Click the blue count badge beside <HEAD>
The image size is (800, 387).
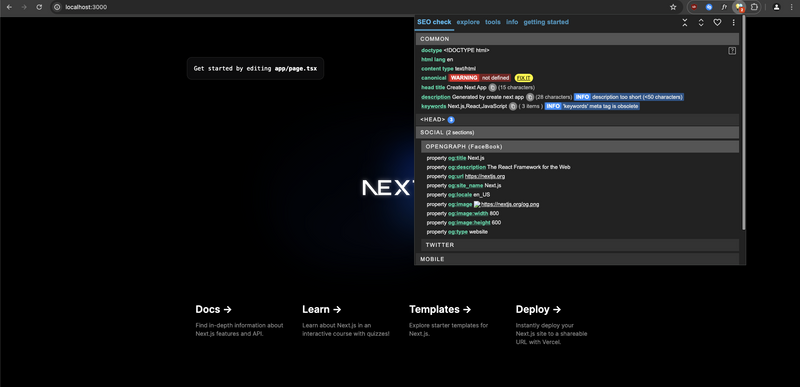click(x=451, y=120)
